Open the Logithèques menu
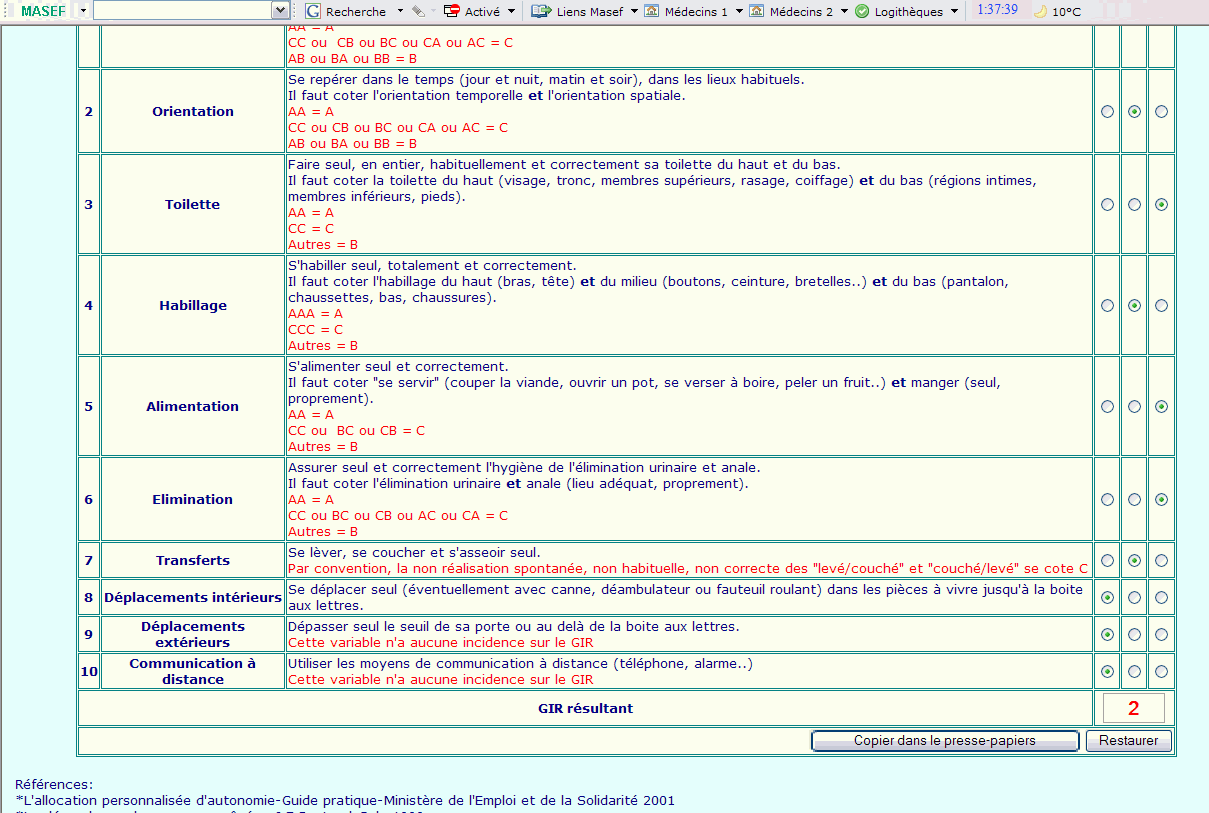The height and width of the screenshot is (813, 1209). (x=905, y=11)
